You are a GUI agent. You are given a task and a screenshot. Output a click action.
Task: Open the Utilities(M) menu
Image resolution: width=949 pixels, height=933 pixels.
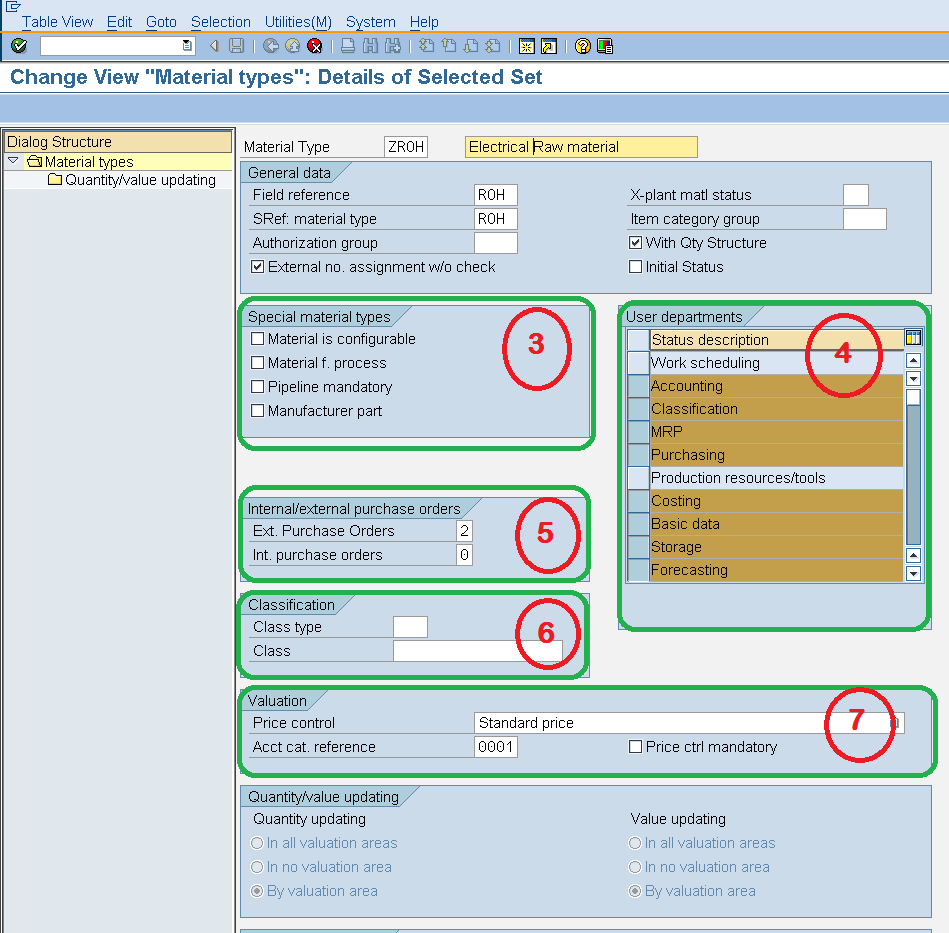297,22
